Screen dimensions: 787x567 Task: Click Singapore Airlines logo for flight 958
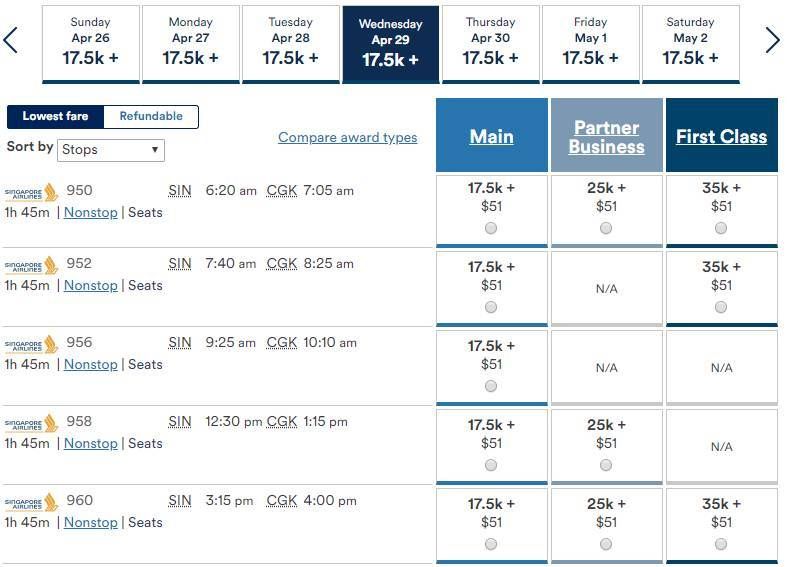[x=31, y=423]
